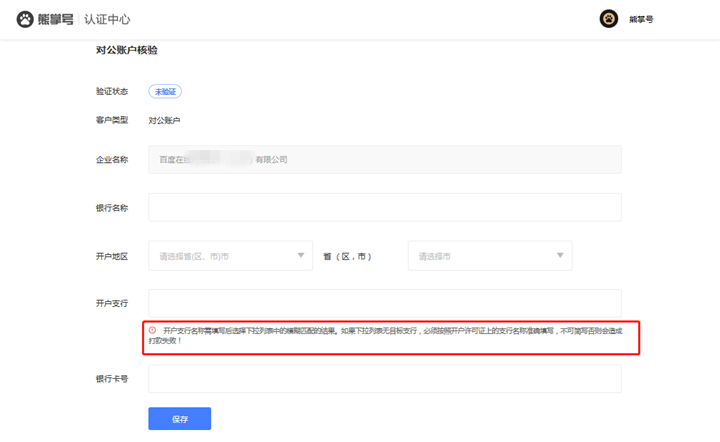
Task: Click the 对公账户 customer type value
Action: [164, 120]
